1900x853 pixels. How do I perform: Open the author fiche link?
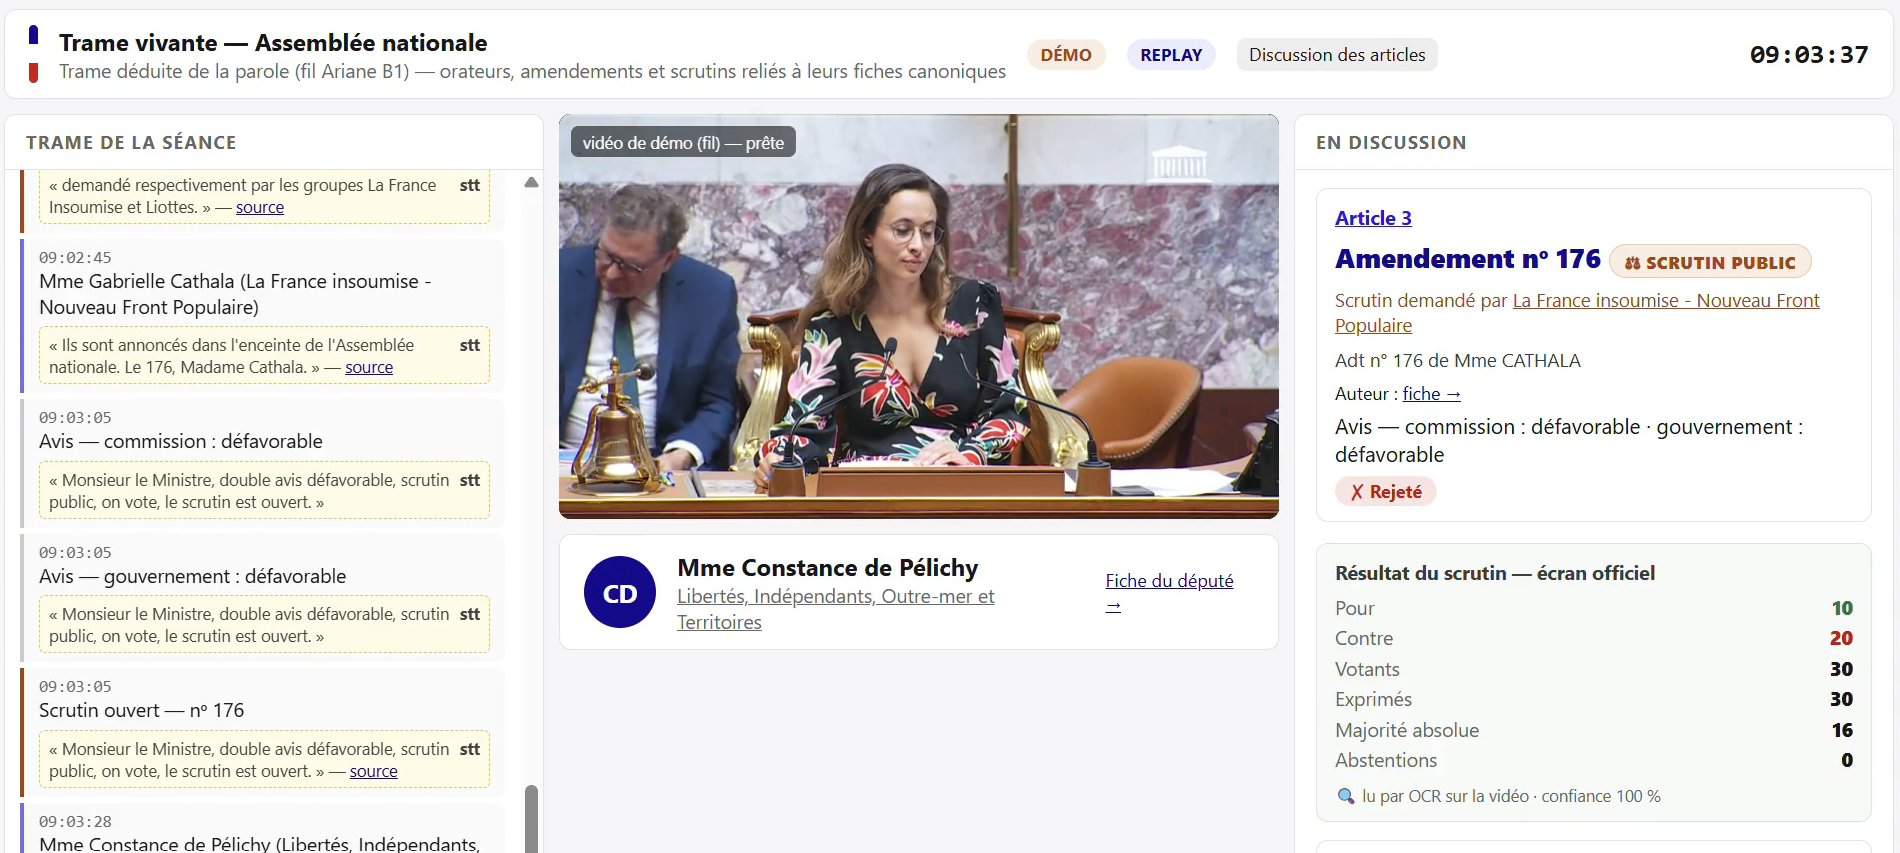(x=1431, y=394)
